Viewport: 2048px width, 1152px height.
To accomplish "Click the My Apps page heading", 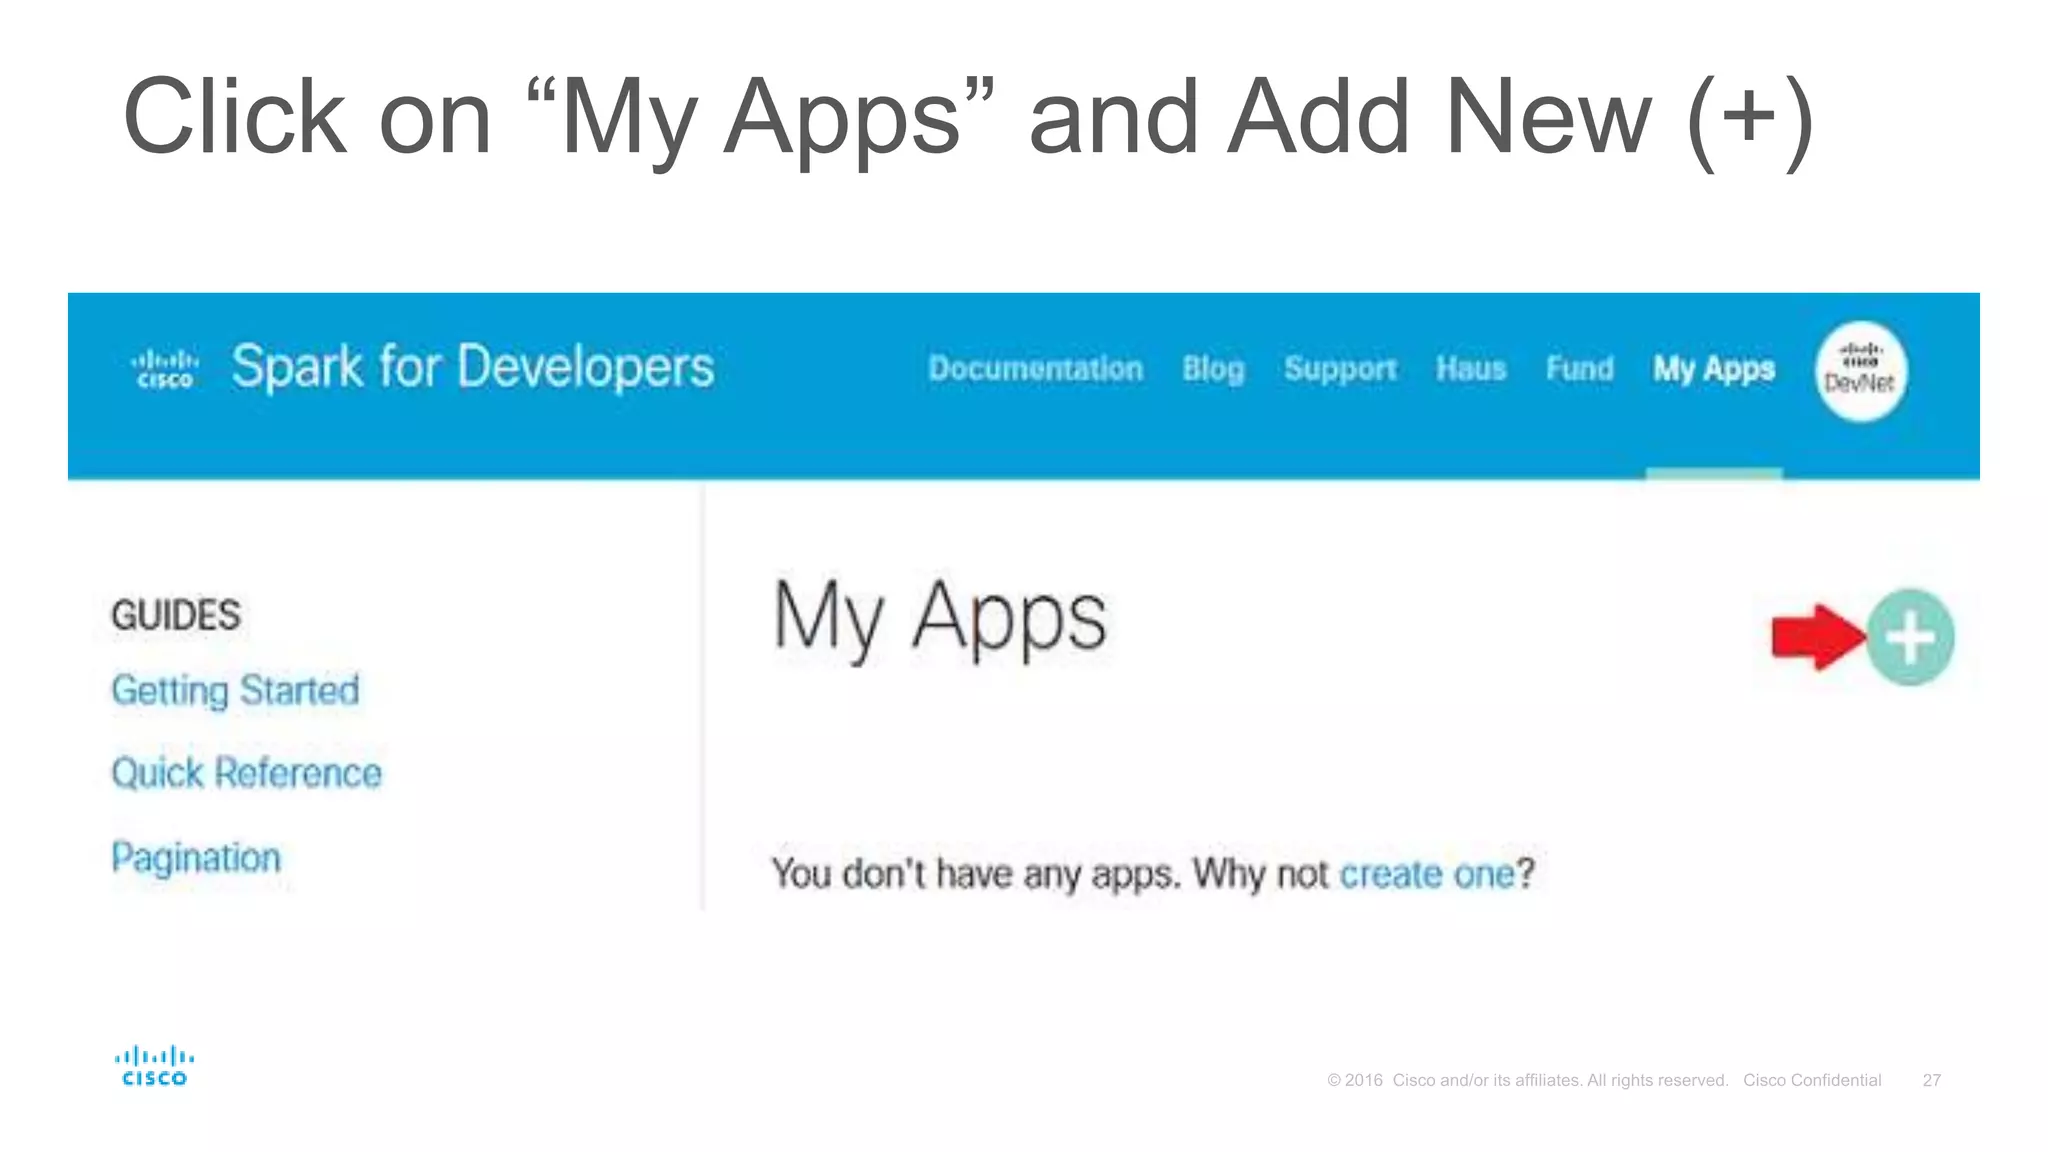I will click(940, 619).
